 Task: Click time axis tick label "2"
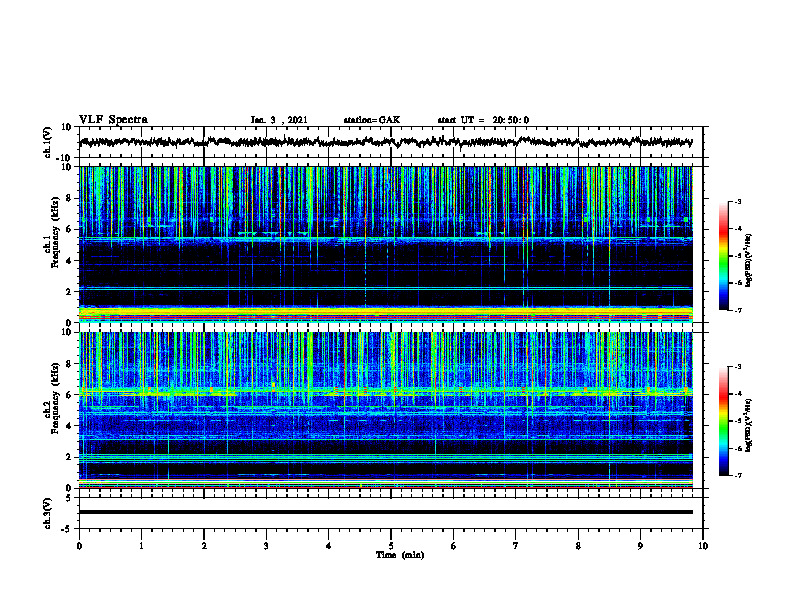[204, 546]
